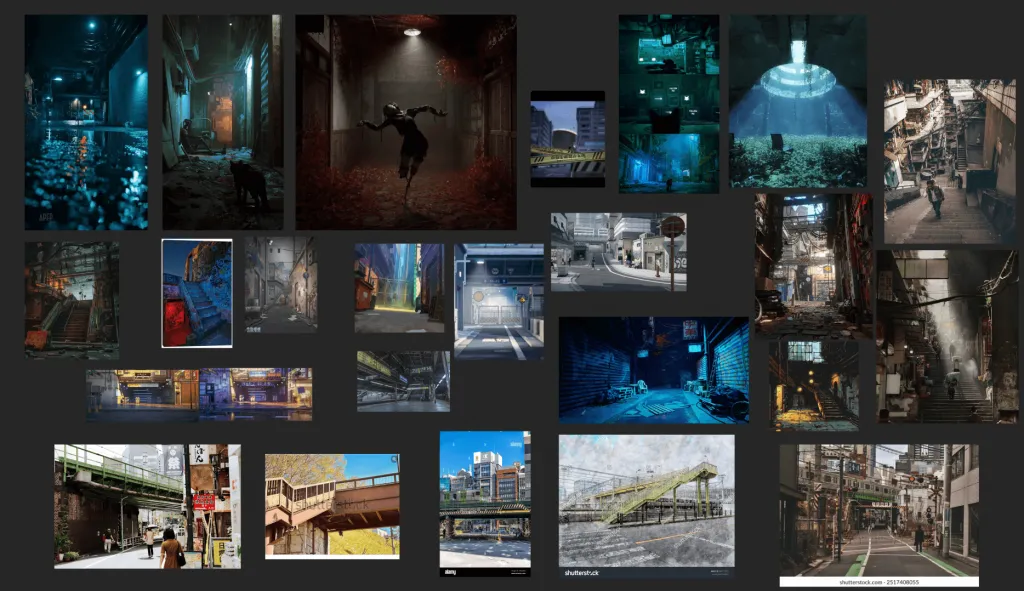Select the Japanese street photo with green overpass
The width and height of the screenshot is (1024, 591).
point(147,506)
